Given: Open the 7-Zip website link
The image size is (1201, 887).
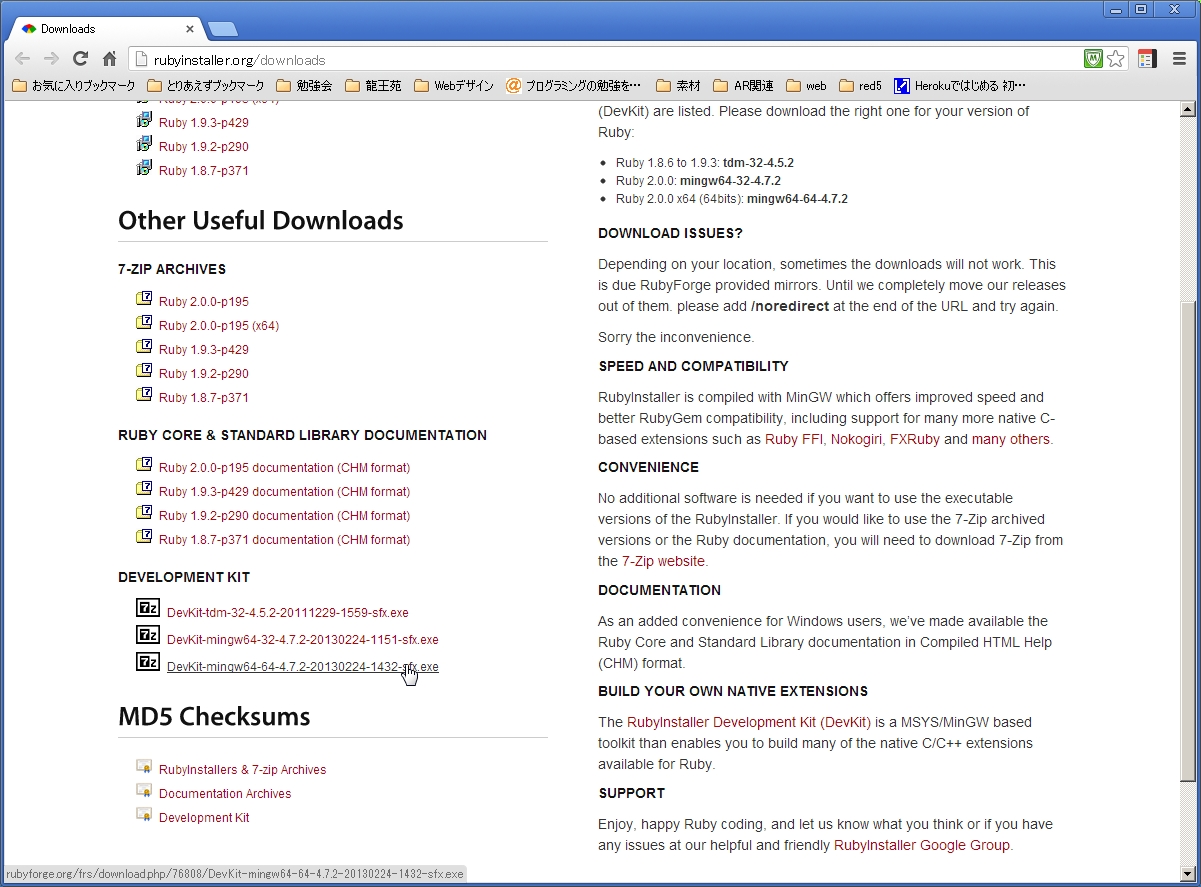Looking at the screenshot, I should pyautogui.click(x=663, y=561).
